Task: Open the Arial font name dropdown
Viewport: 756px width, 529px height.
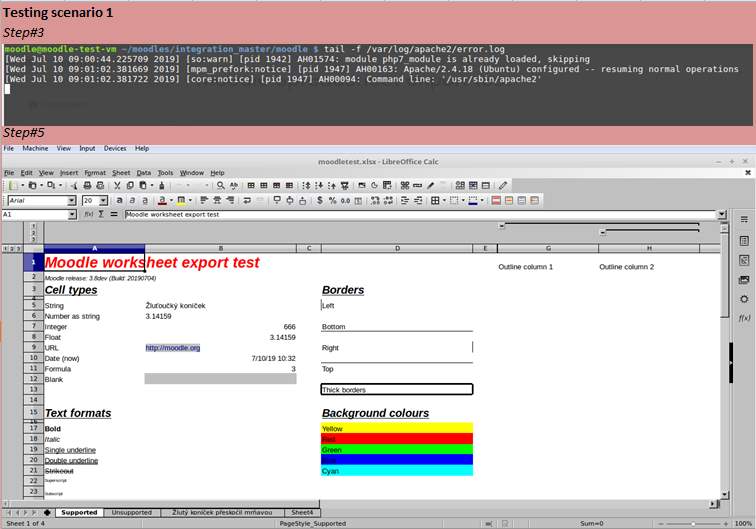Action: coord(71,200)
